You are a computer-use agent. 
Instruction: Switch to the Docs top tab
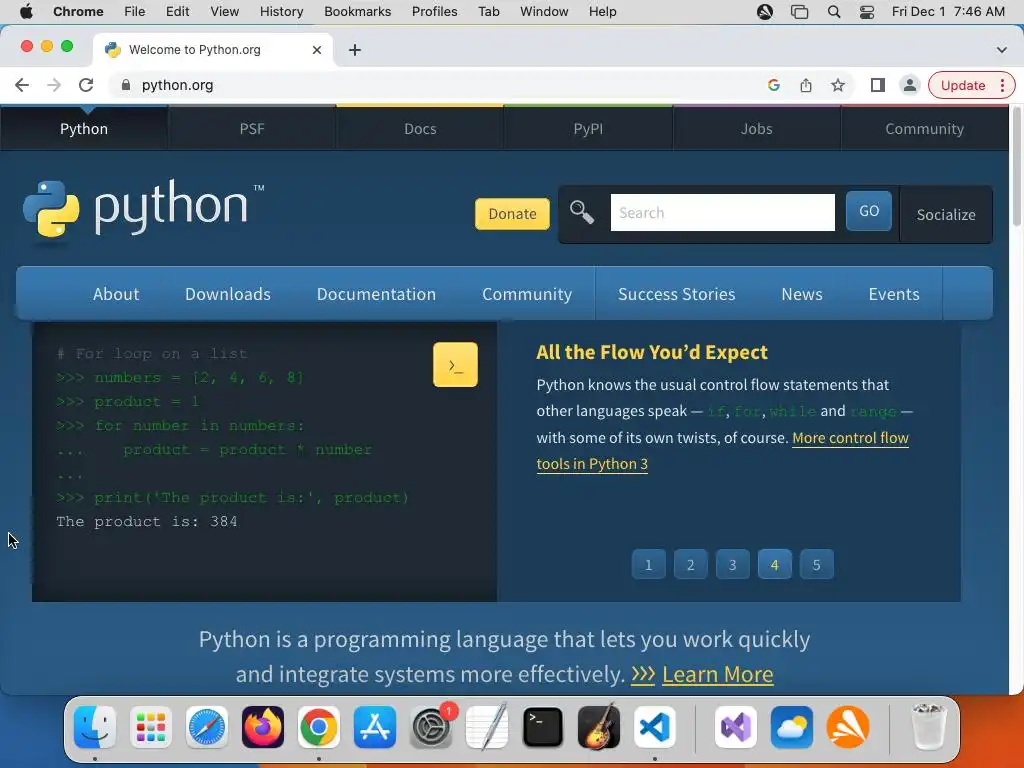420,129
